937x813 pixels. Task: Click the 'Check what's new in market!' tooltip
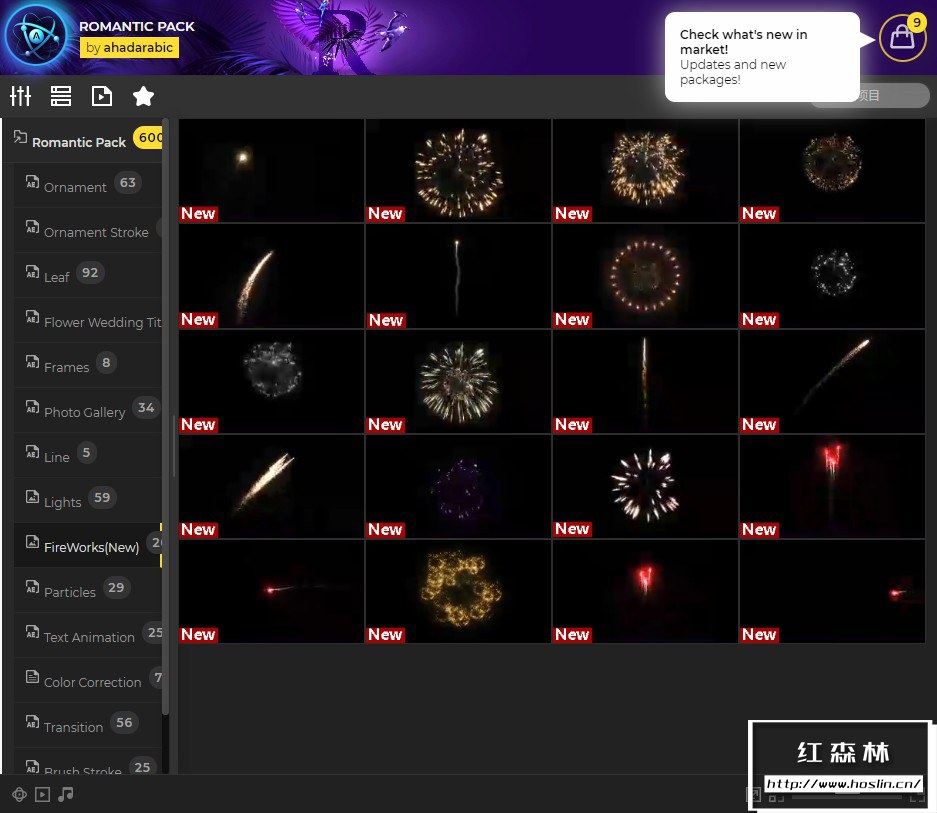[x=763, y=57]
